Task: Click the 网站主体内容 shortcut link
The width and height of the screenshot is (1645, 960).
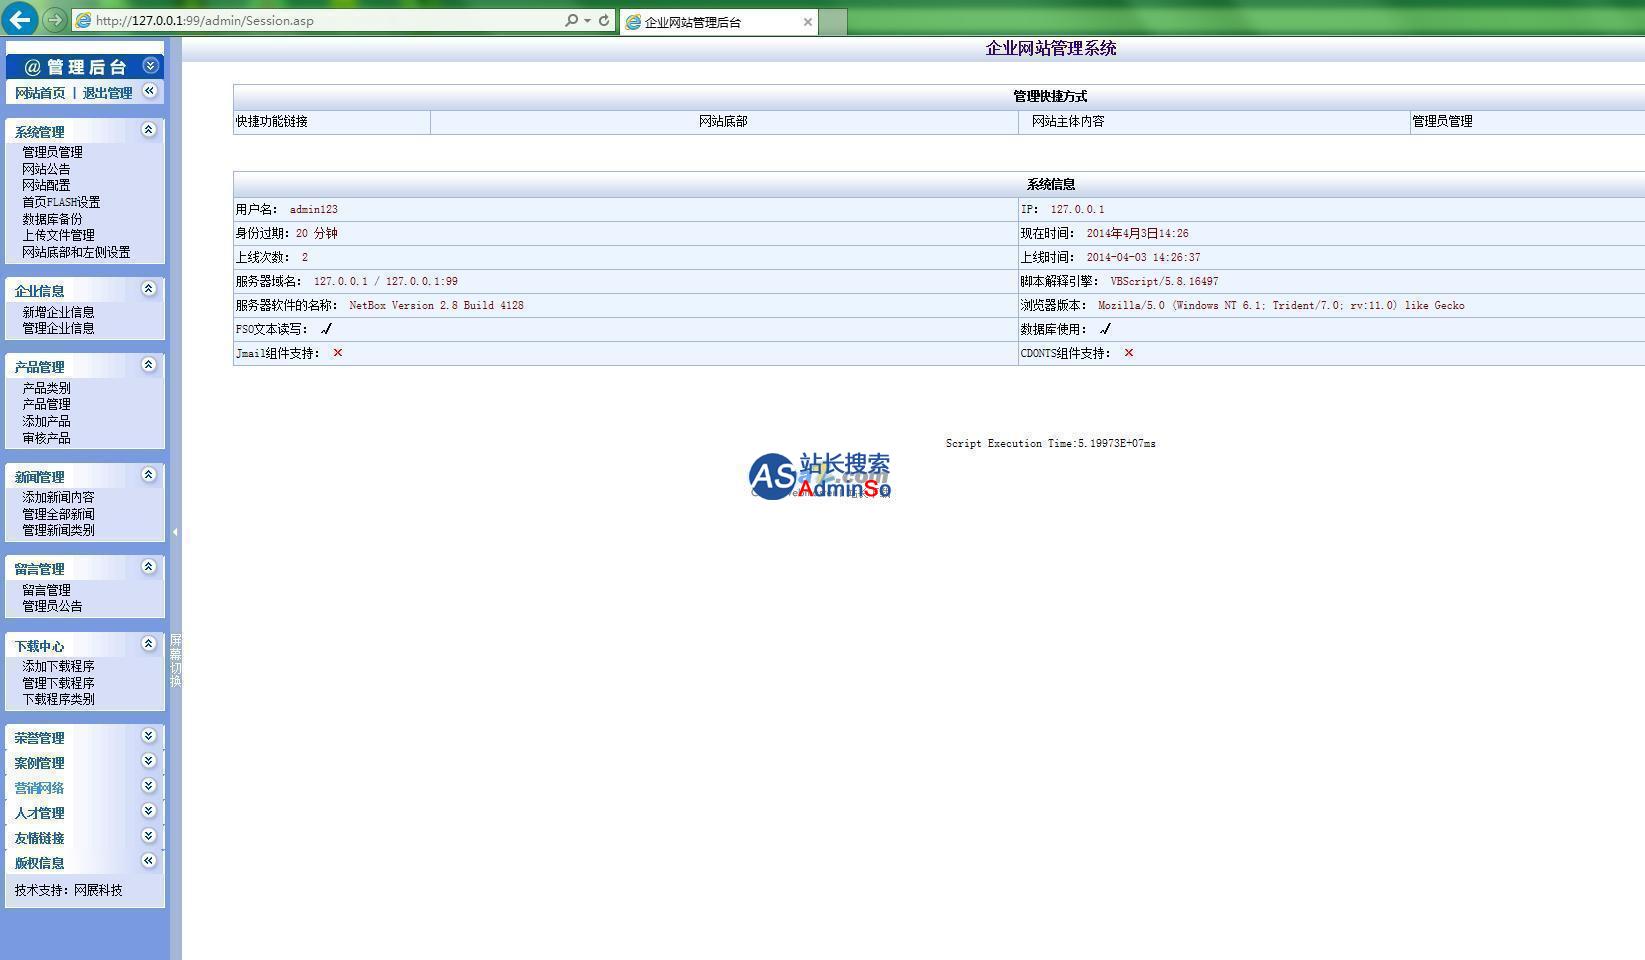Action: 1068,121
